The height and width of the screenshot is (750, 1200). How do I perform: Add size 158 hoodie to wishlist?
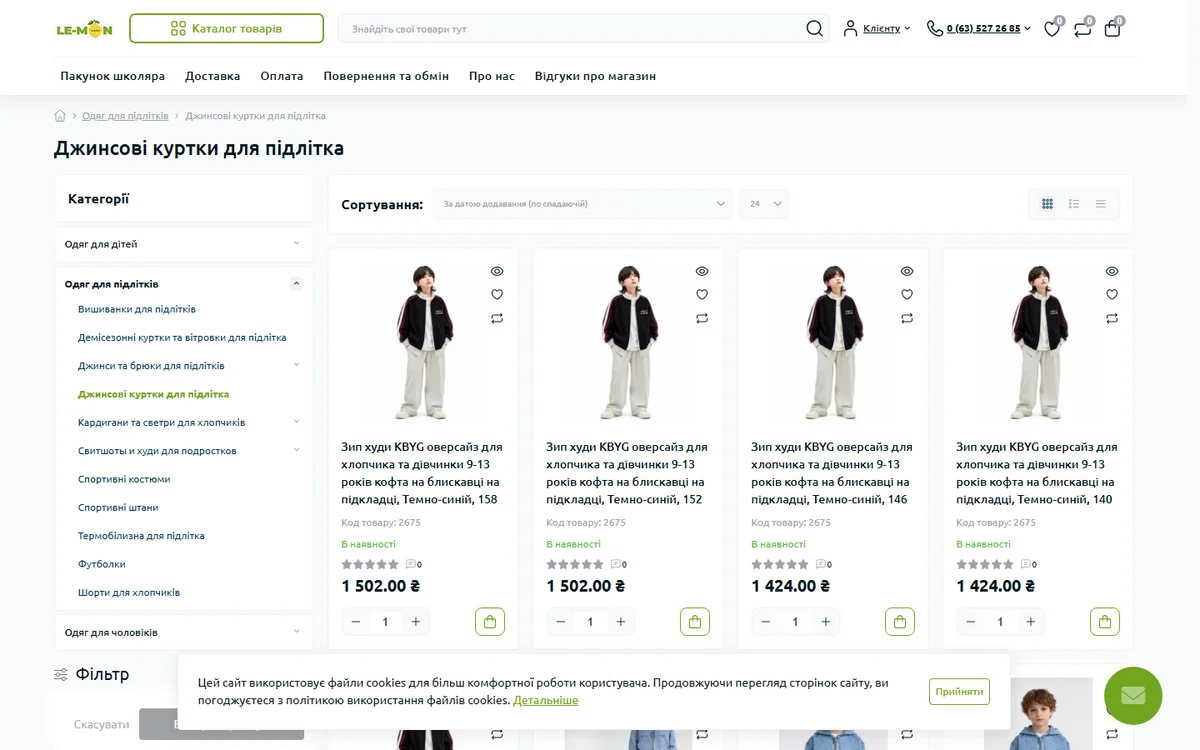[497, 294]
